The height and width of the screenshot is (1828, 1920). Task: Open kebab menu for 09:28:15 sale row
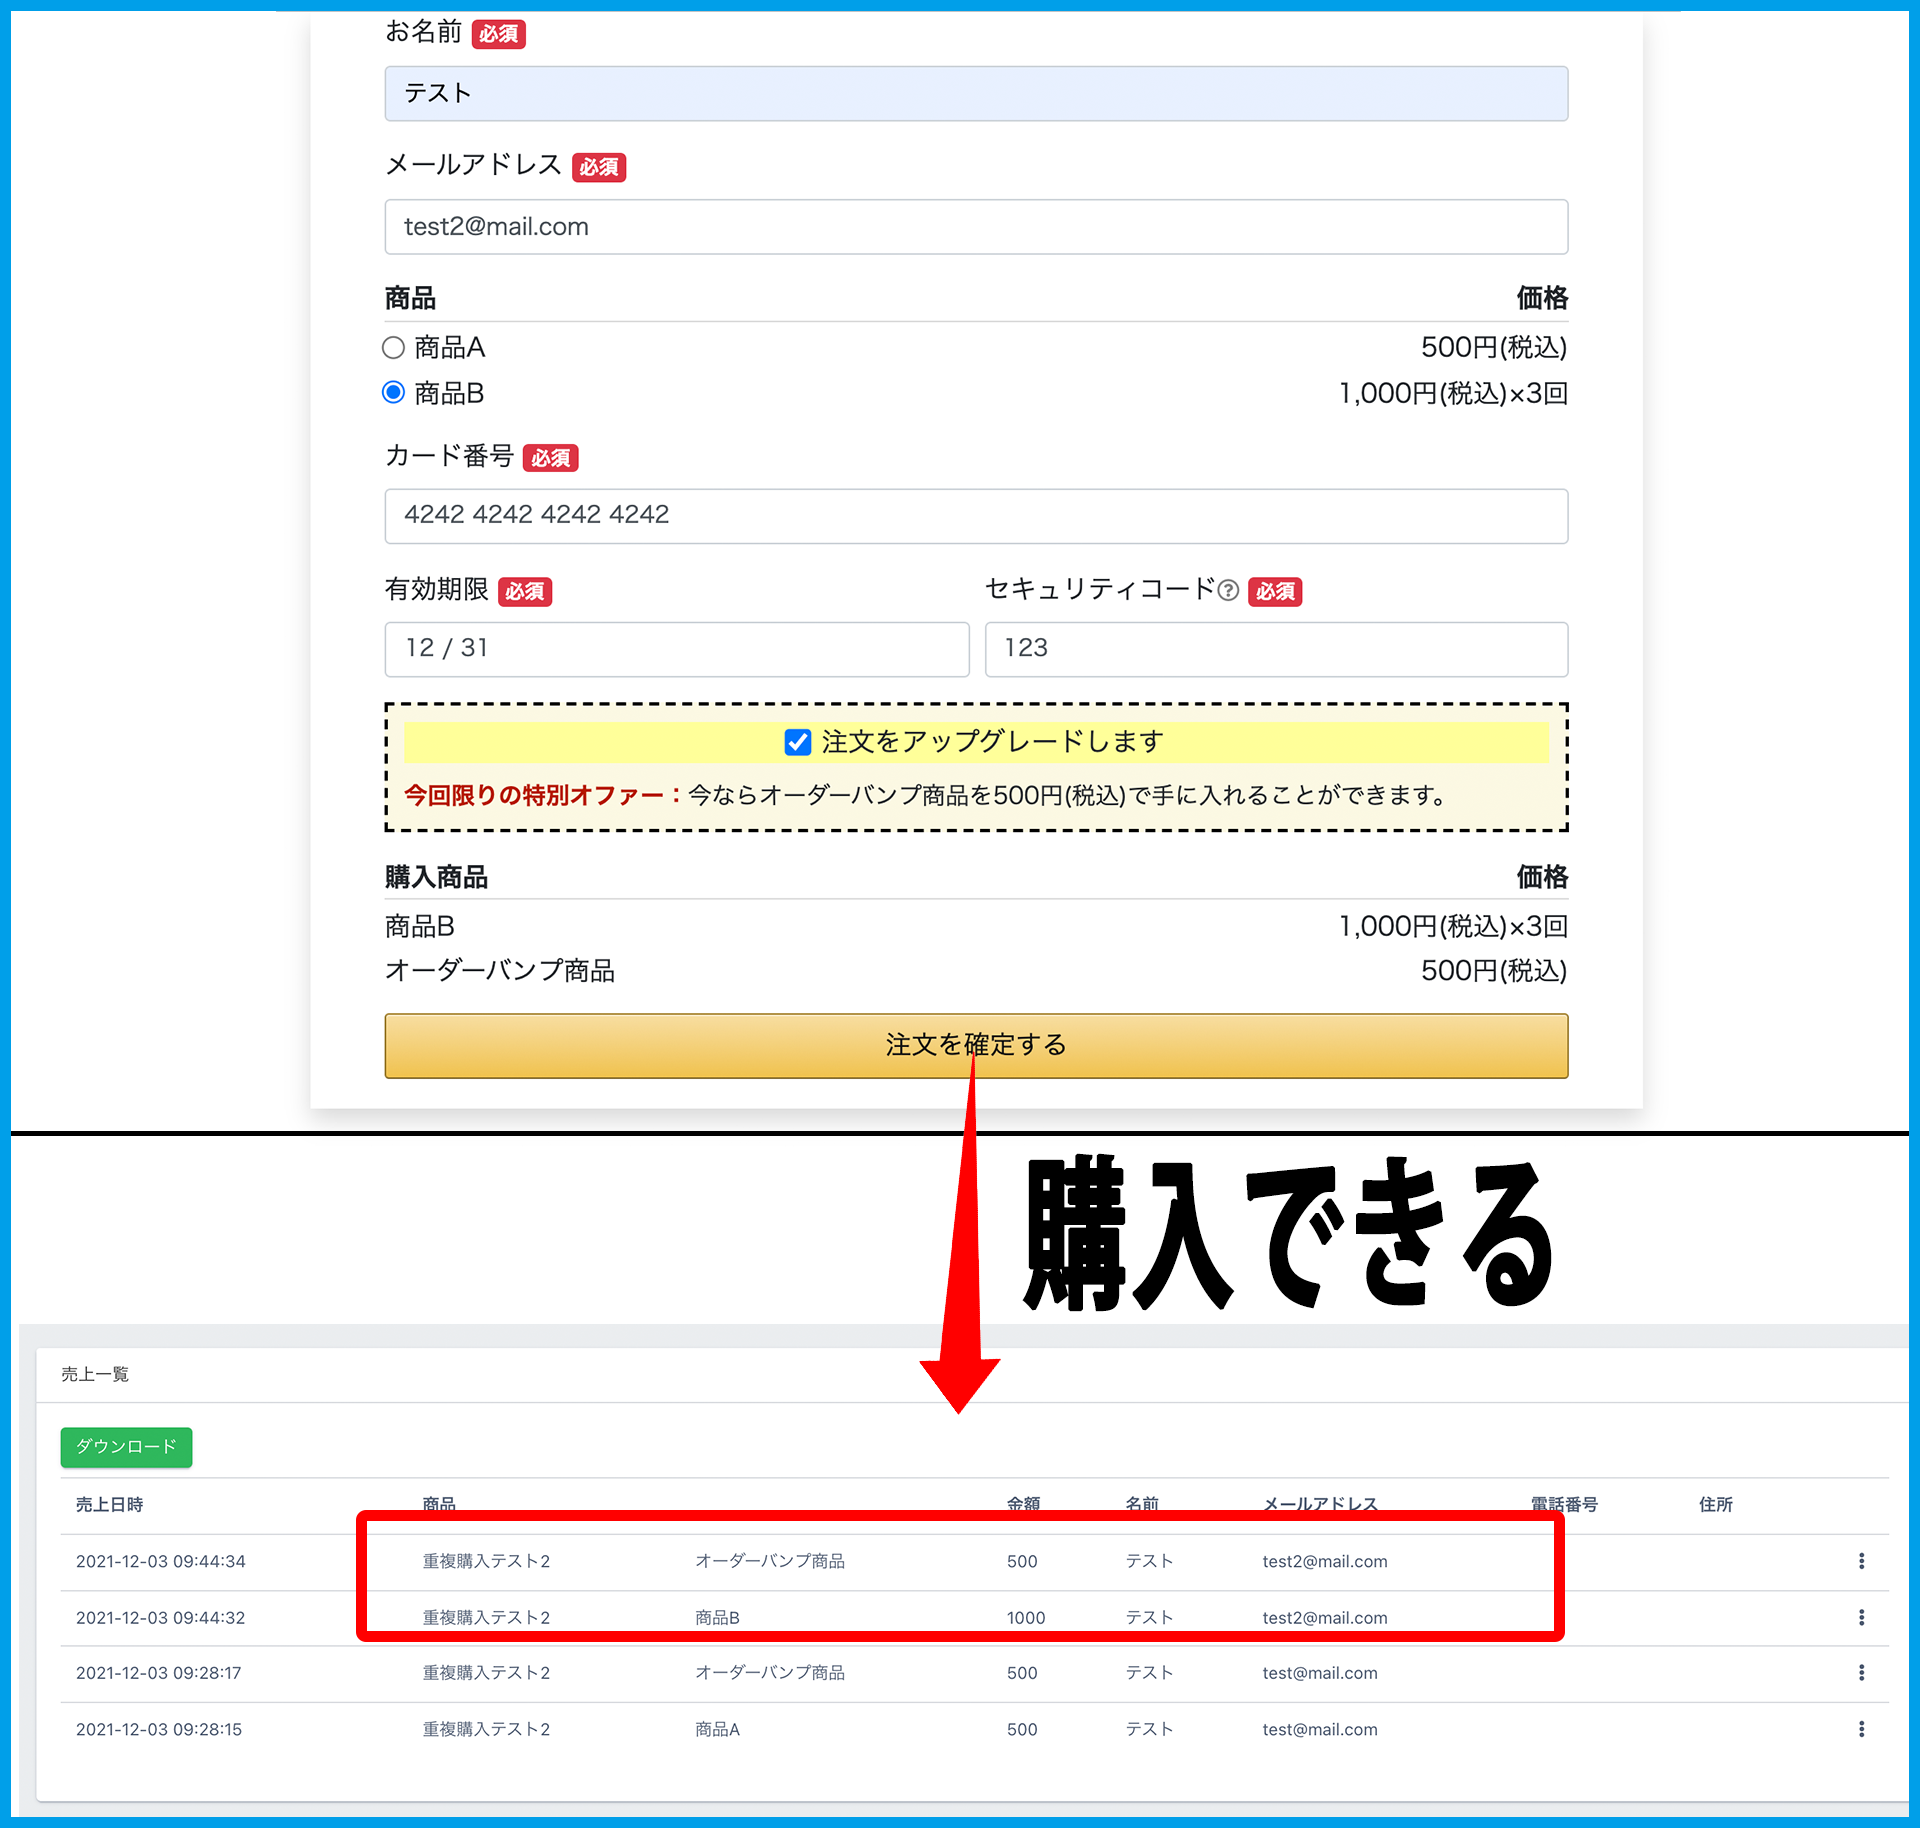1861,1729
